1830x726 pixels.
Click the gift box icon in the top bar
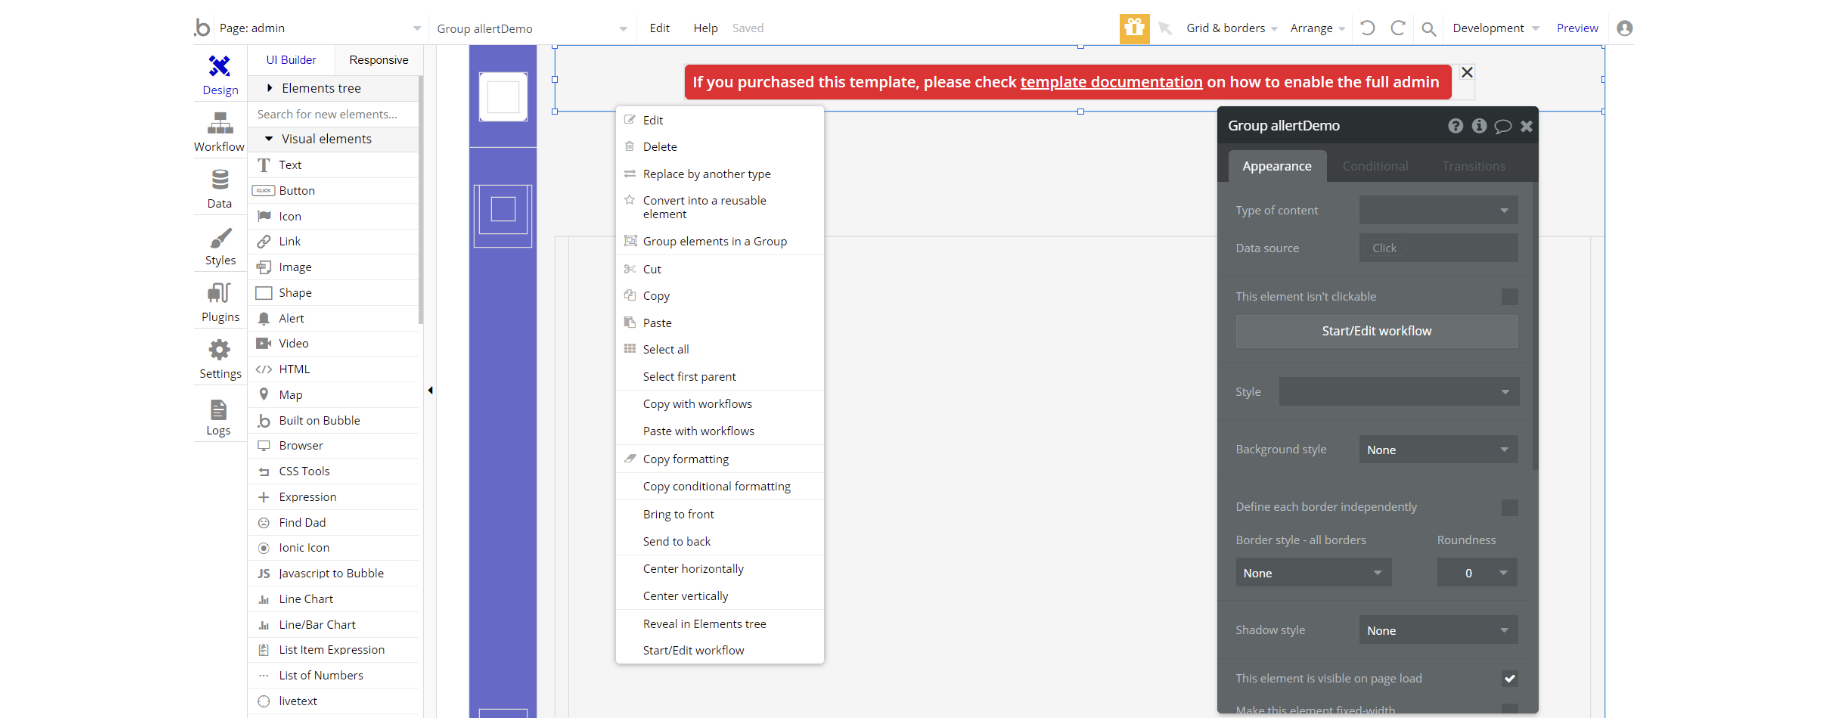coord(1134,28)
